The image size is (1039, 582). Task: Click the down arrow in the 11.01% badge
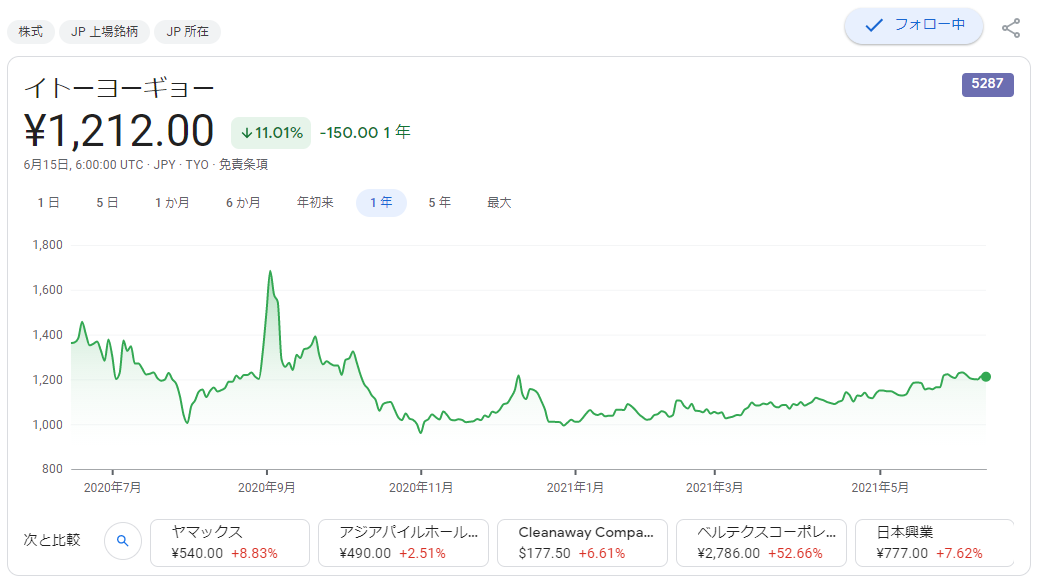coord(246,133)
